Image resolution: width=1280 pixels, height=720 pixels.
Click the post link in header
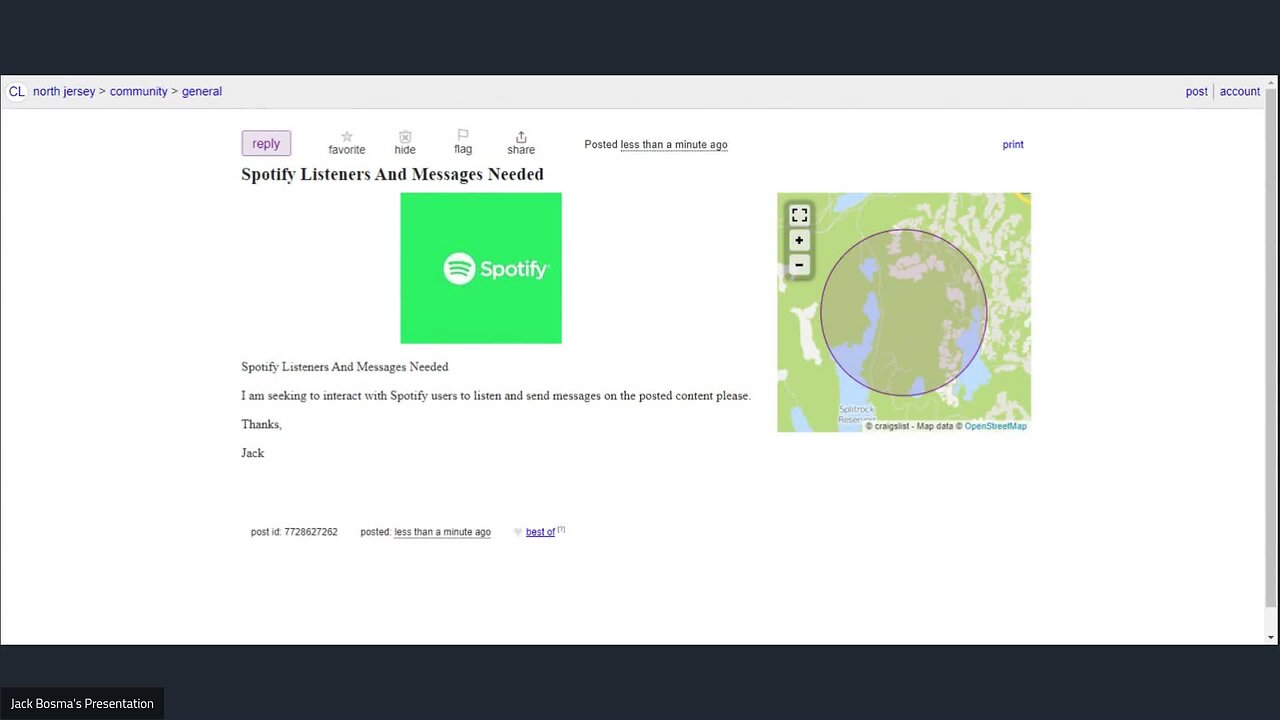[1197, 91]
